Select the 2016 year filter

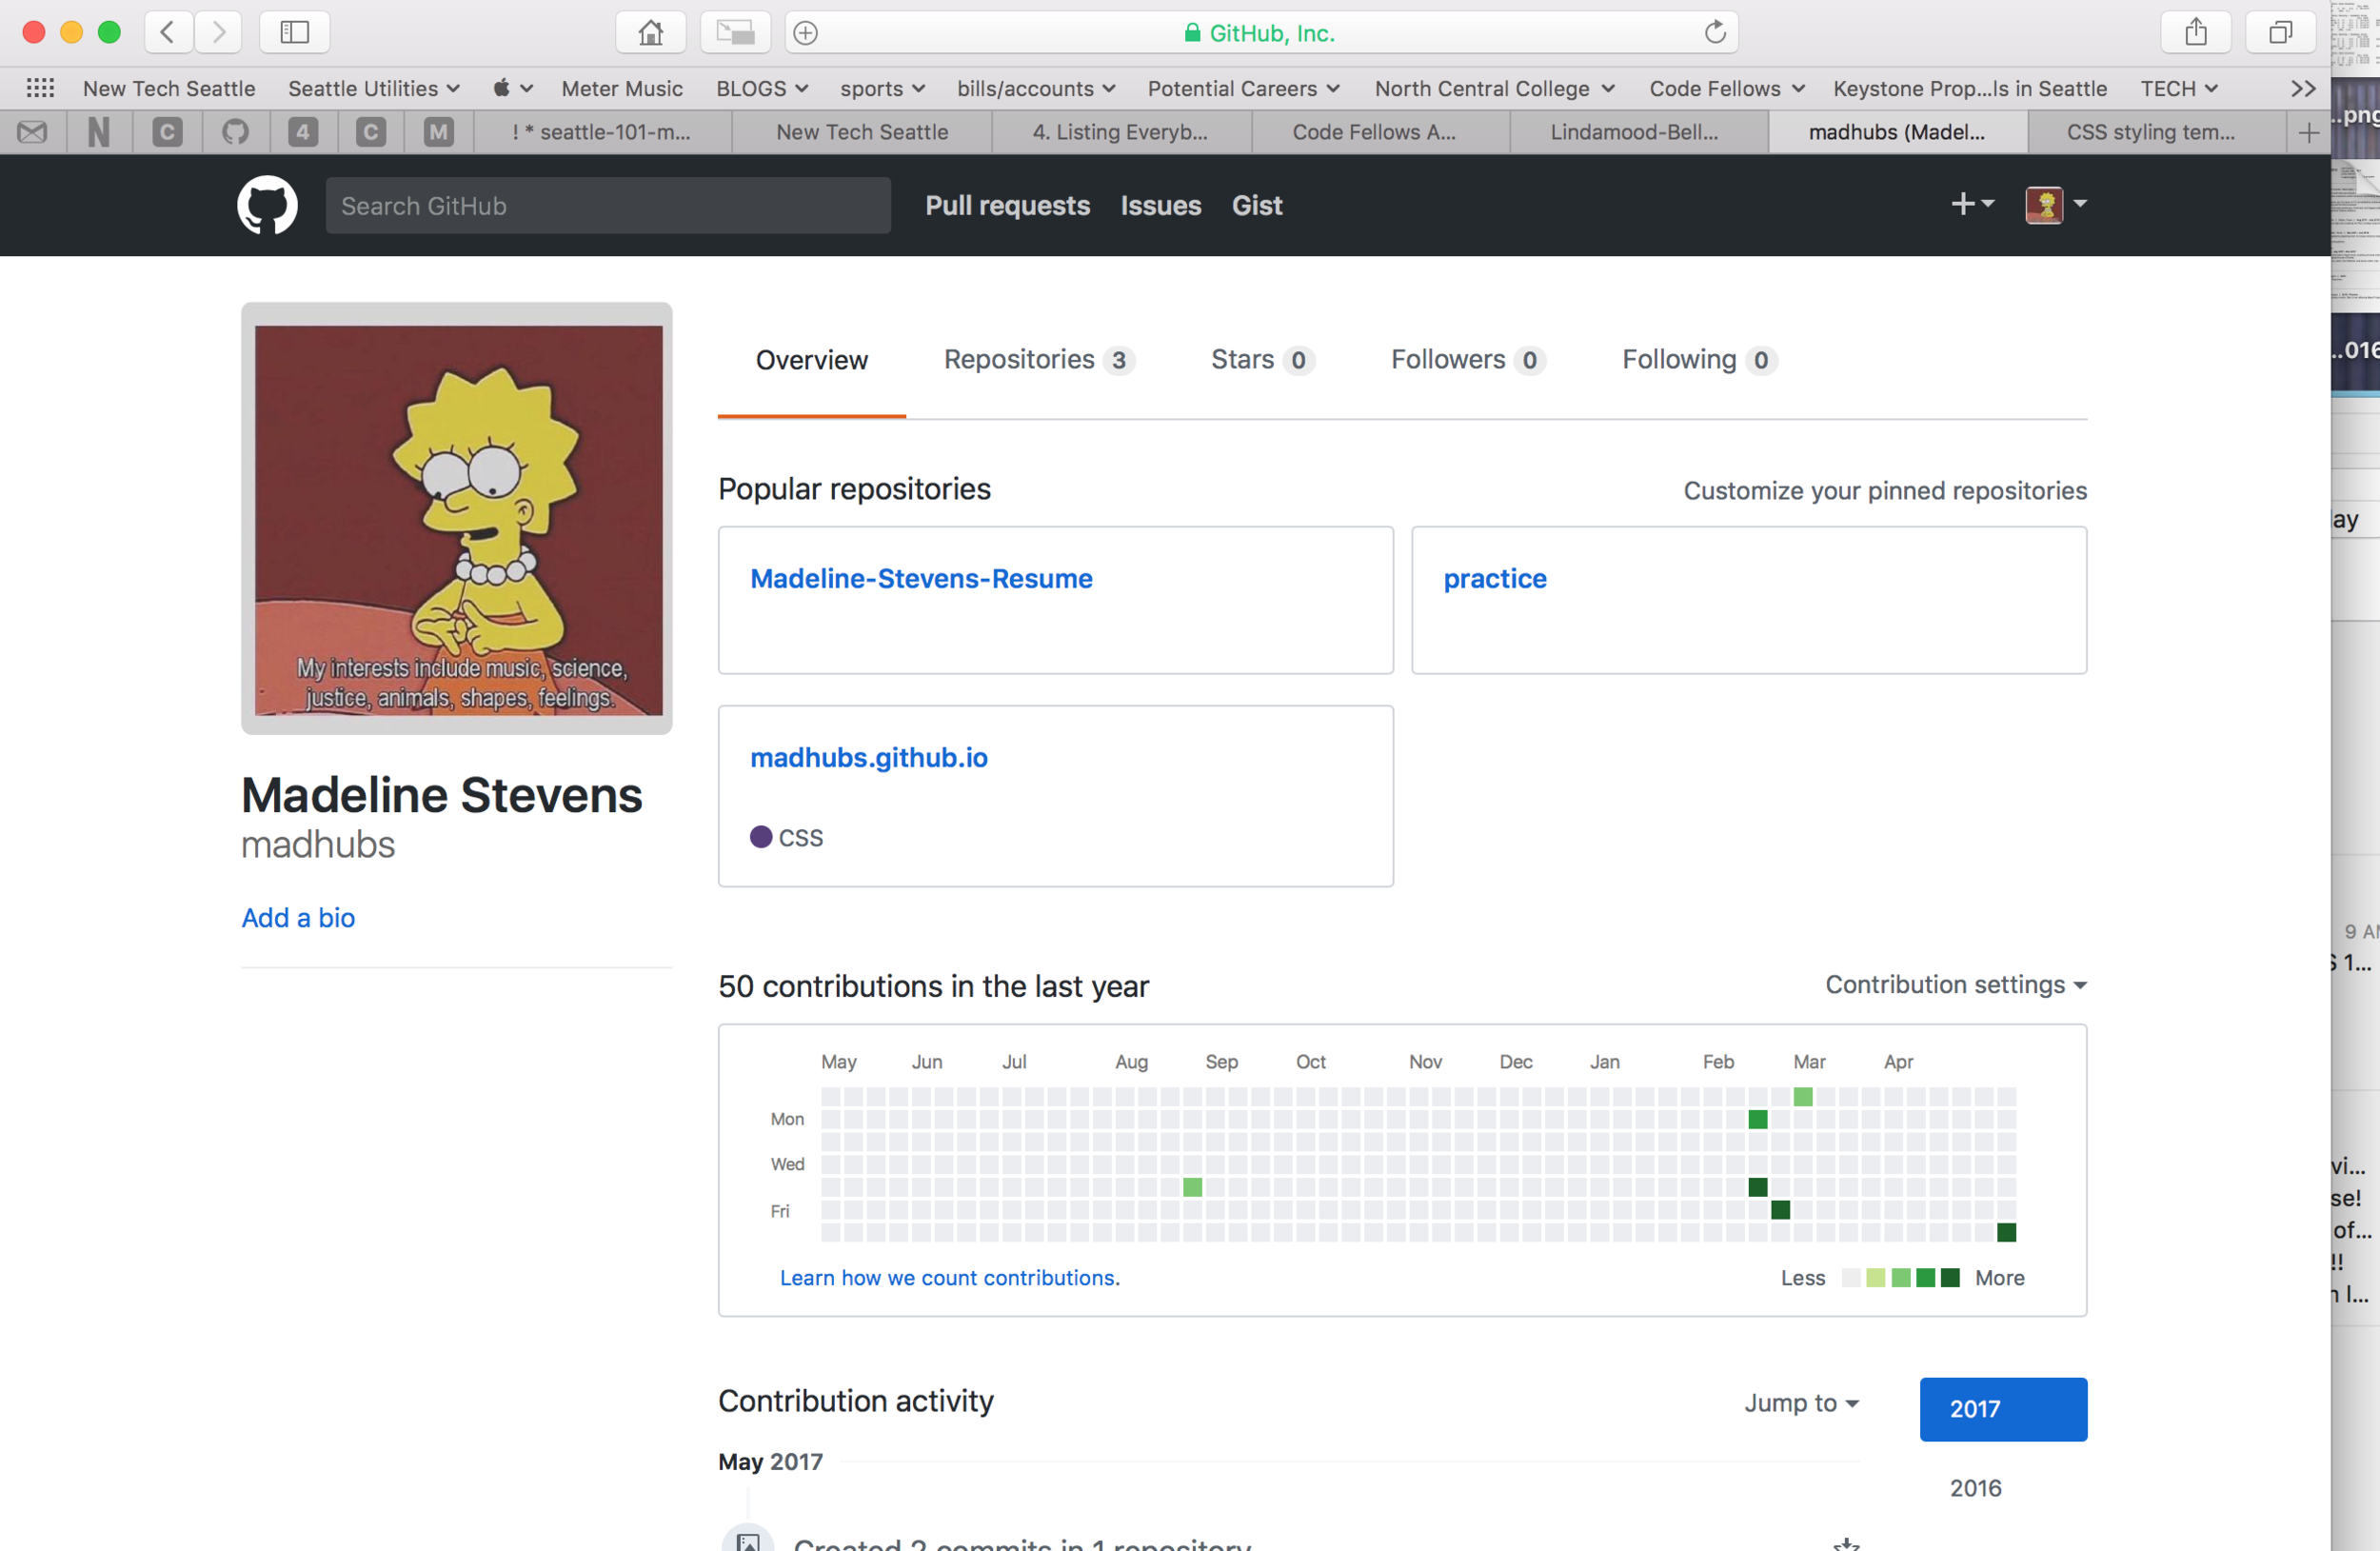point(1975,1487)
